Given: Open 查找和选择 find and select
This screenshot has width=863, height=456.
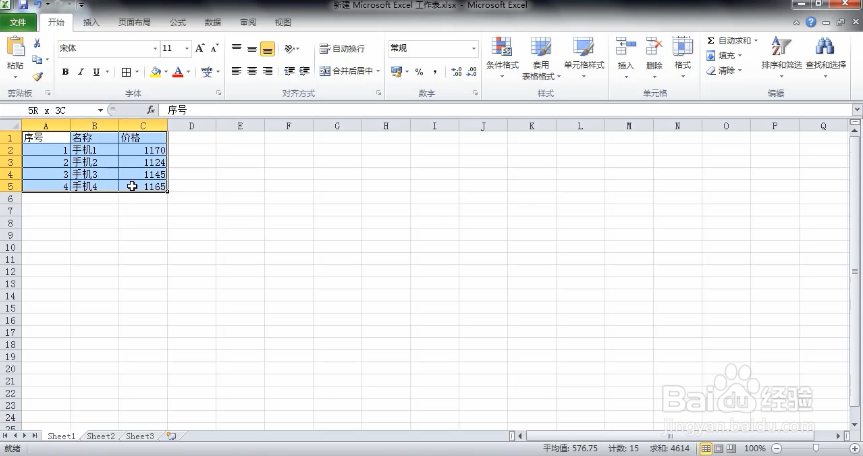Looking at the screenshot, I should [x=826, y=57].
